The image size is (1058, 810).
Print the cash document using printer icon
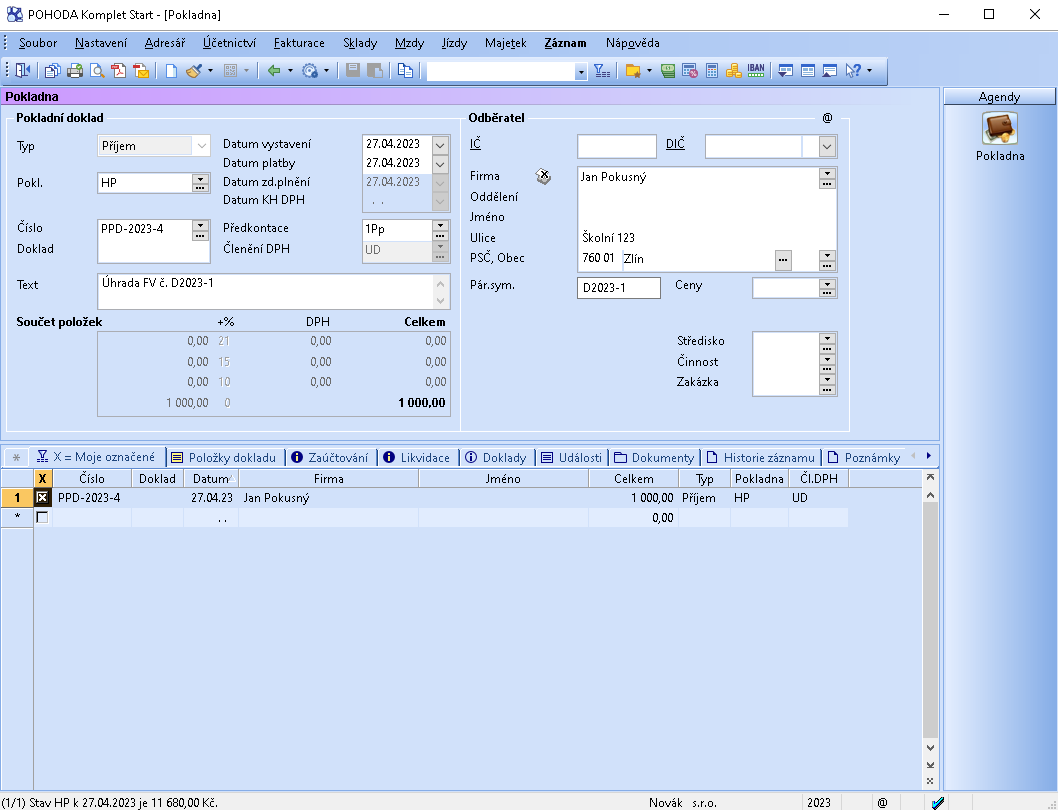point(75,70)
